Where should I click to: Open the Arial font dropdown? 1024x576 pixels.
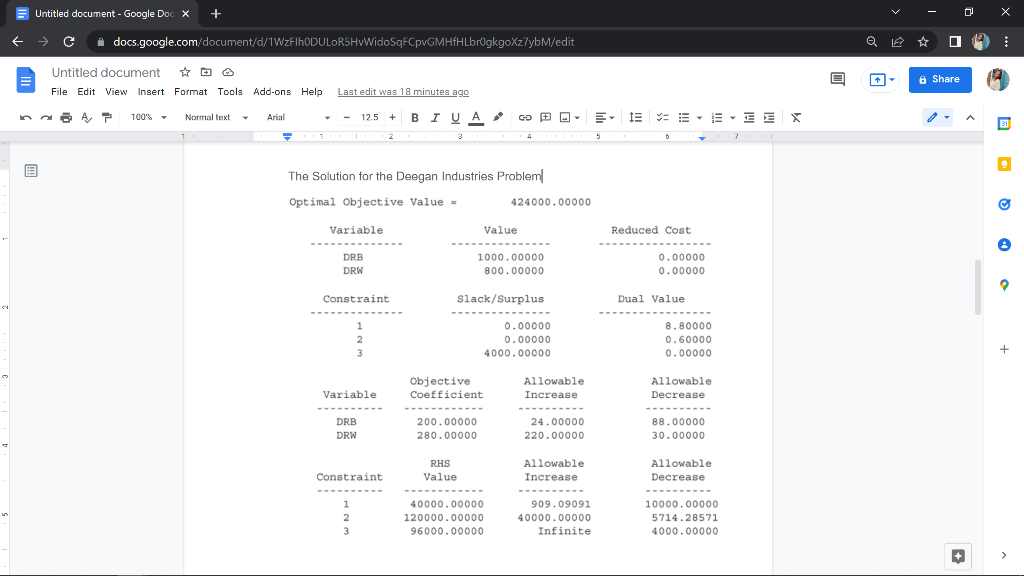pos(298,118)
